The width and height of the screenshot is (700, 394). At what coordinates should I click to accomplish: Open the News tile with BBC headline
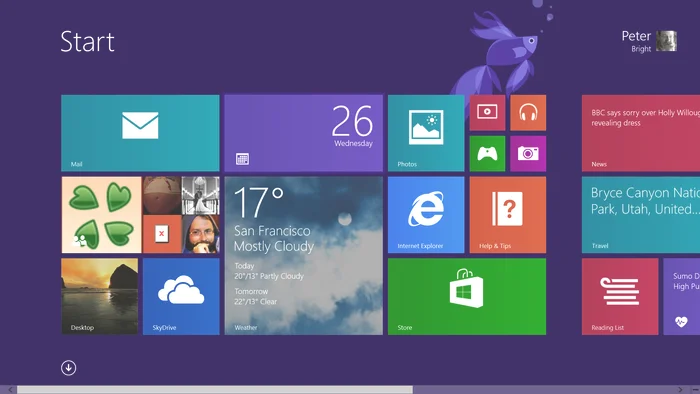[641, 133]
